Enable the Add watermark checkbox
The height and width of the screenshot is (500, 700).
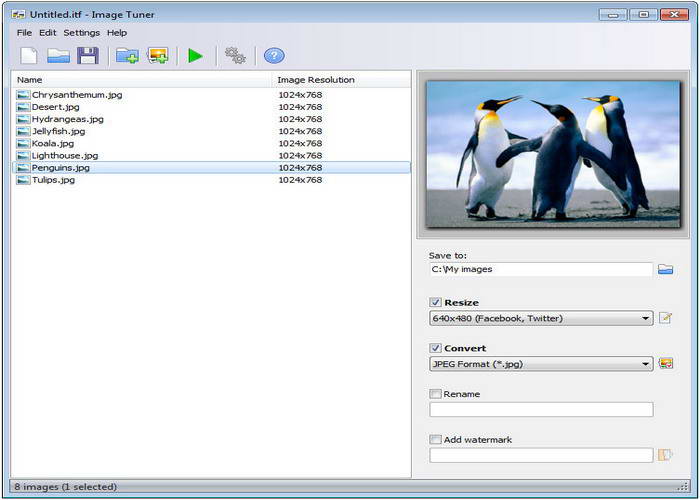pyautogui.click(x=435, y=440)
